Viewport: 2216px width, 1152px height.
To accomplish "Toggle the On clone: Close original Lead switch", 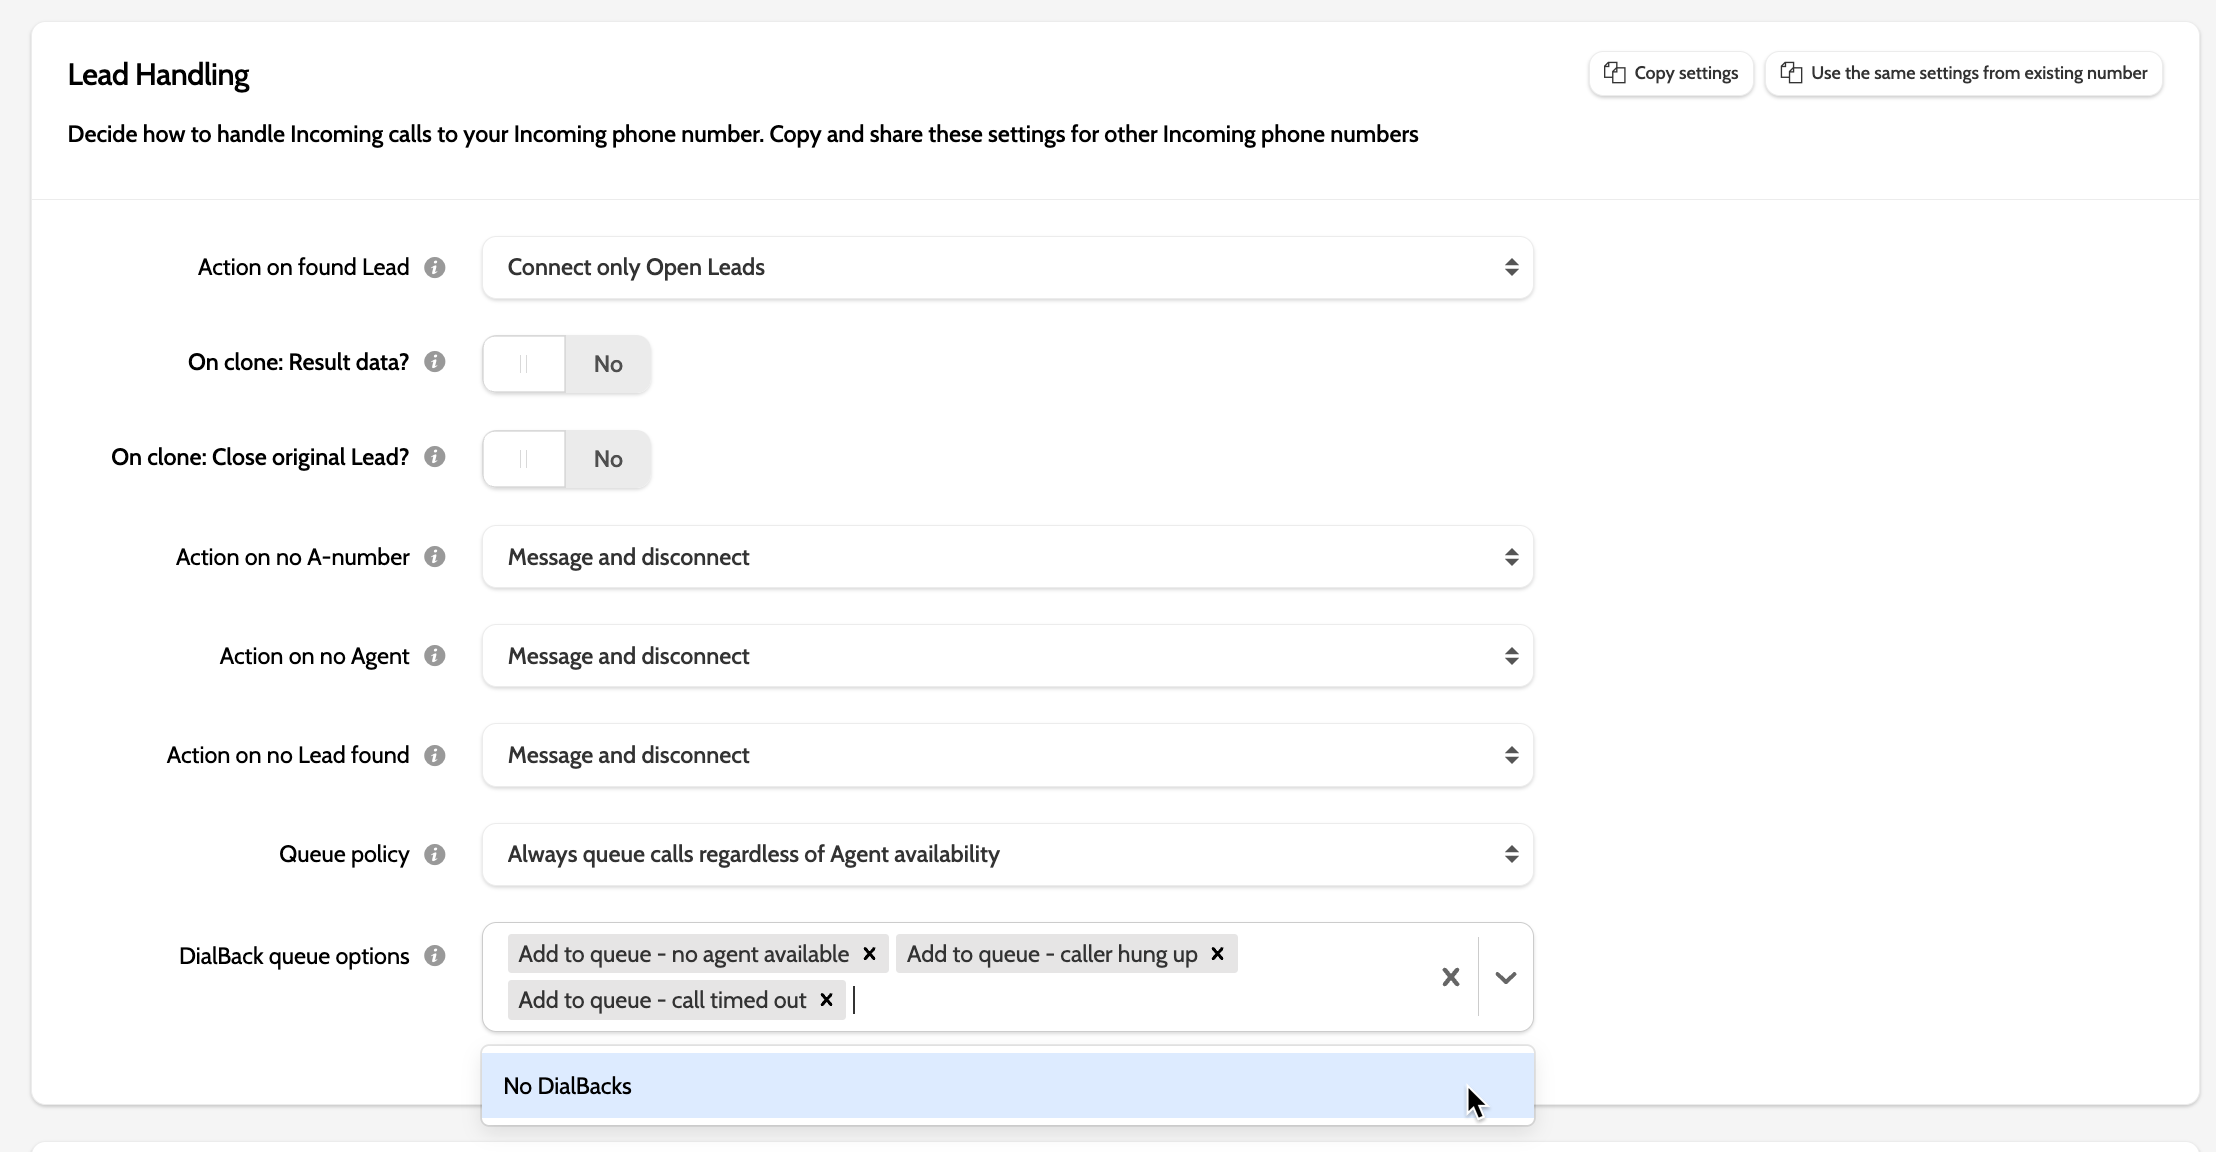I will click(x=566, y=459).
